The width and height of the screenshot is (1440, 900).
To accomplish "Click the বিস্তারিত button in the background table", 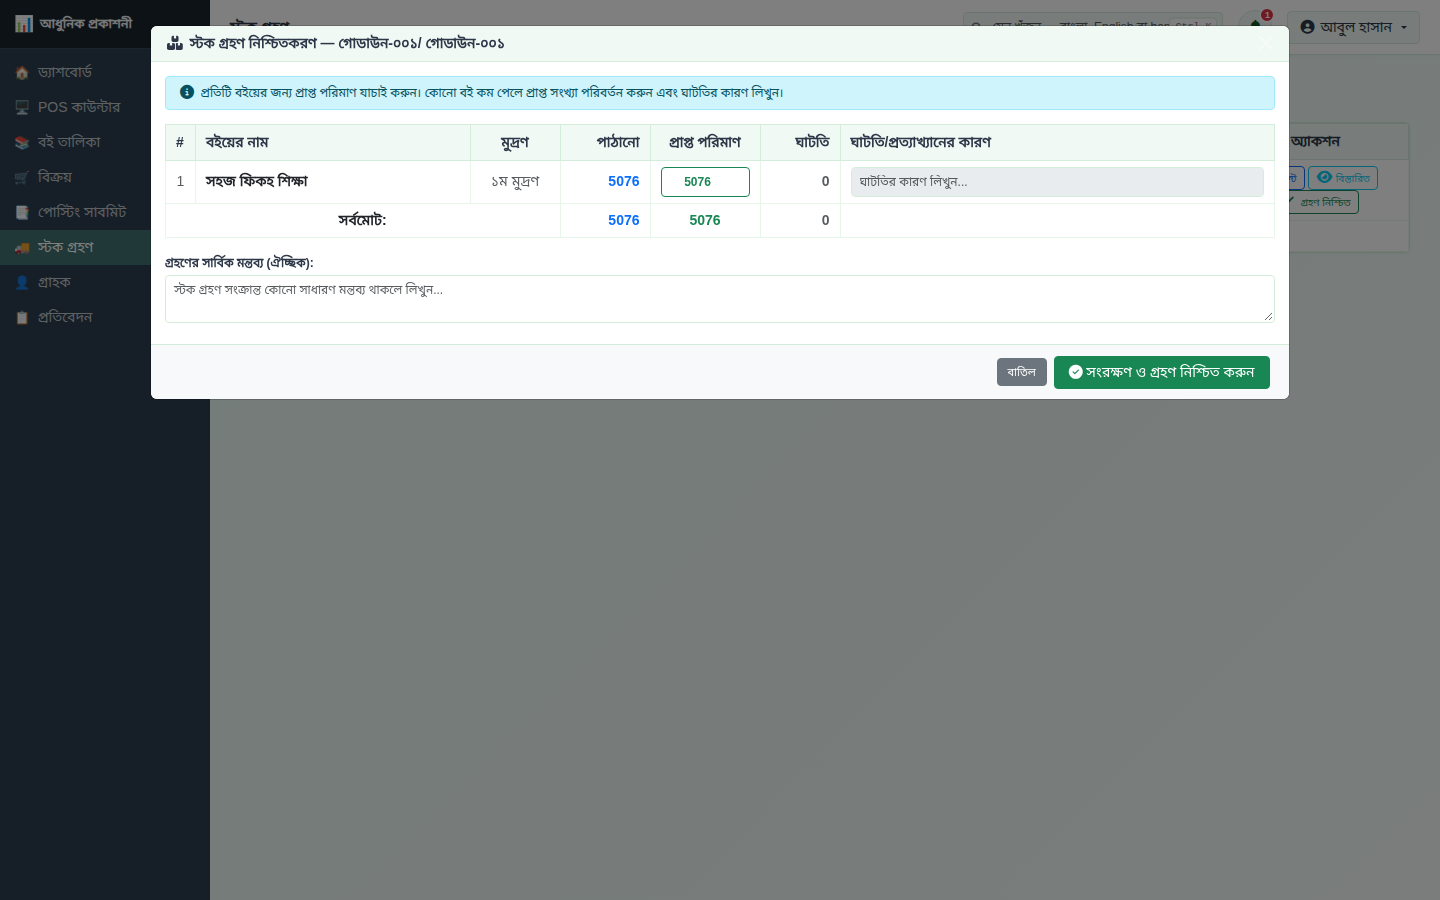I will tap(1343, 178).
